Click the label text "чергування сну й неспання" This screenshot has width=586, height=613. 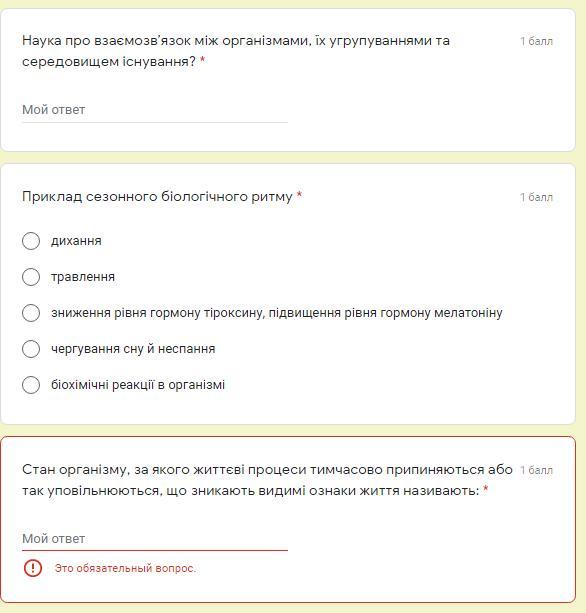(133, 349)
